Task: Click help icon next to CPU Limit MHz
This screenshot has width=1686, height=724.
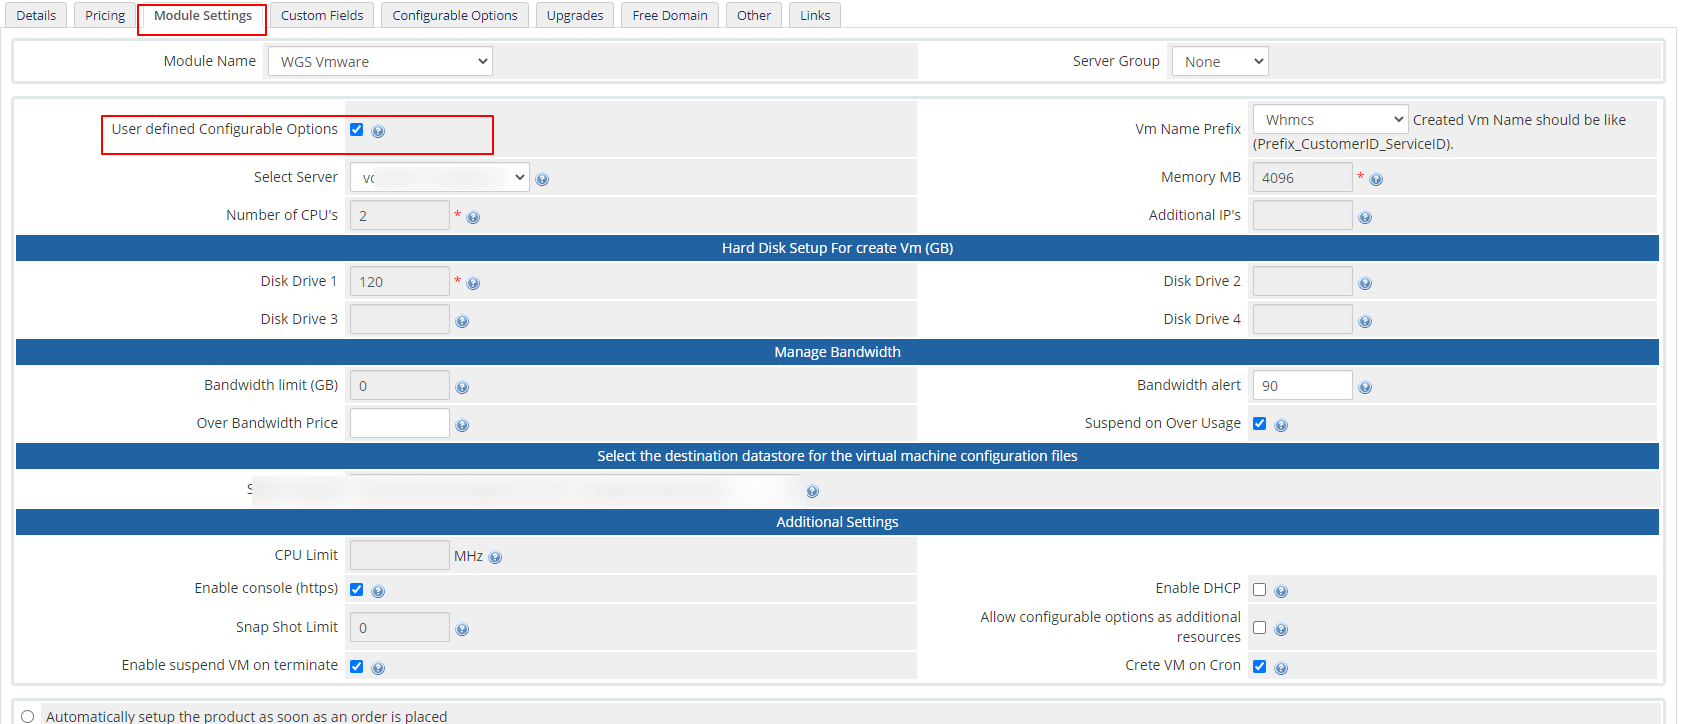Action: [495, 557]
